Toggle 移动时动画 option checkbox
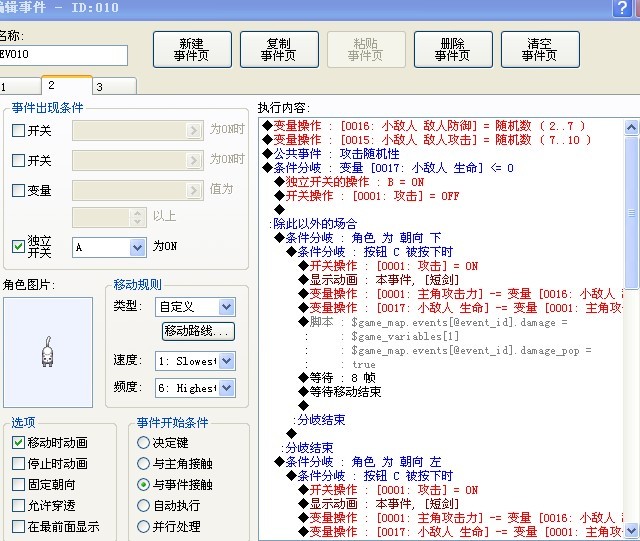The image size is (640, 541). [18, 443]
